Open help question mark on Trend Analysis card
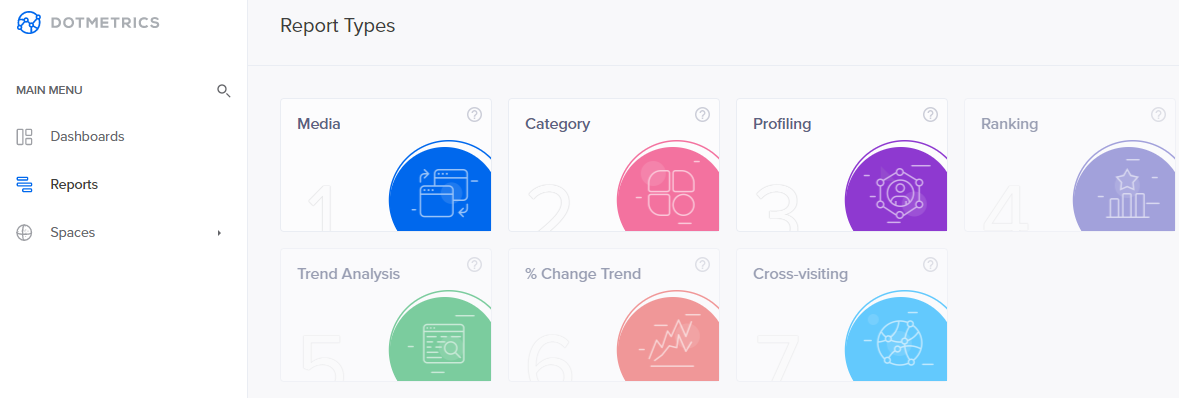Viewport: 1179px width, 398px height. pos(474,264)
